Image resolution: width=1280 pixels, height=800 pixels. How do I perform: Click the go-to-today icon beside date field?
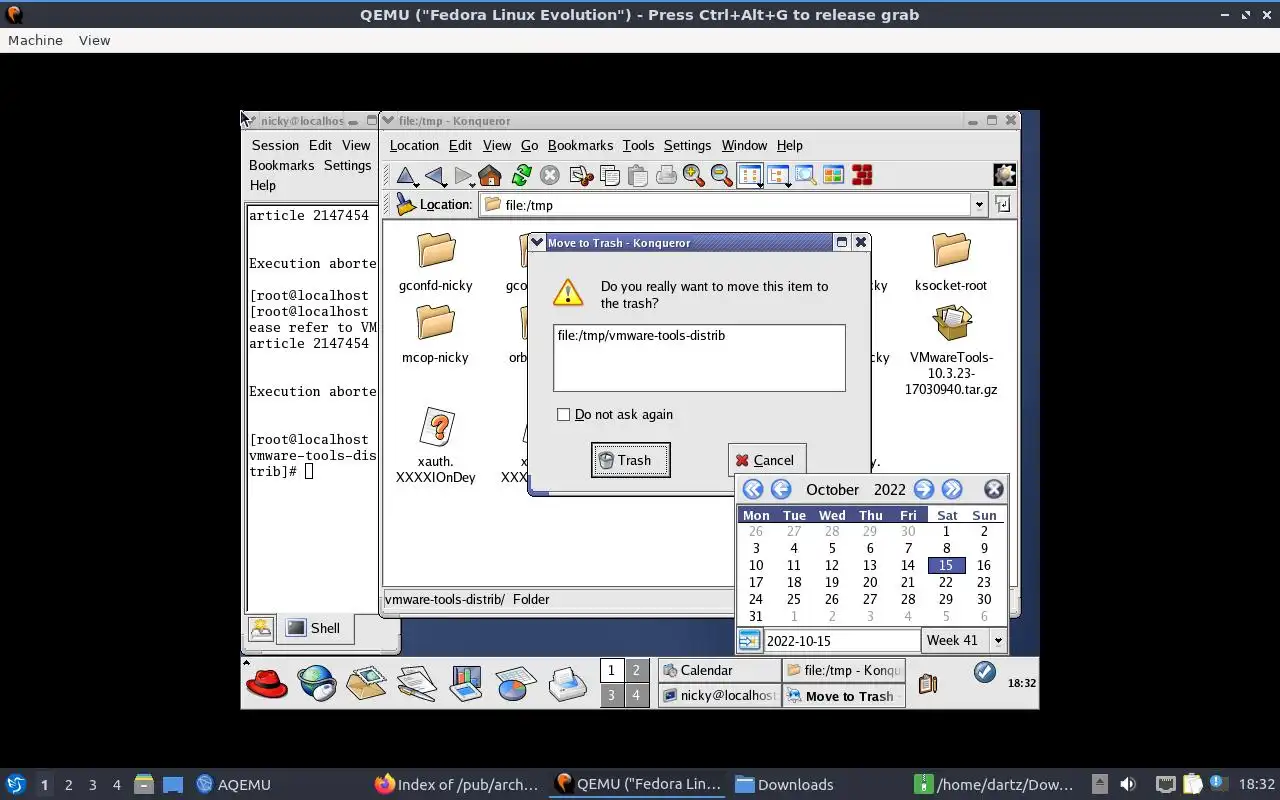749,640
